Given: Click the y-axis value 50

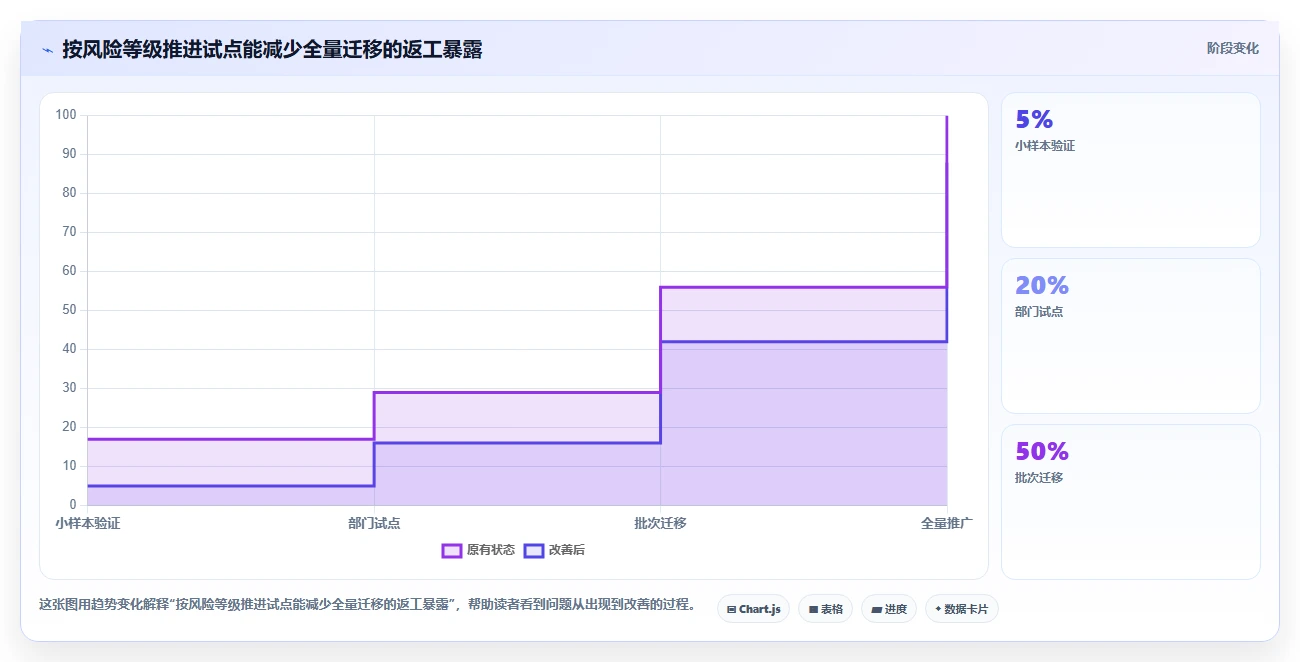Looking at the screenshot, I should [x=69, y=310].
